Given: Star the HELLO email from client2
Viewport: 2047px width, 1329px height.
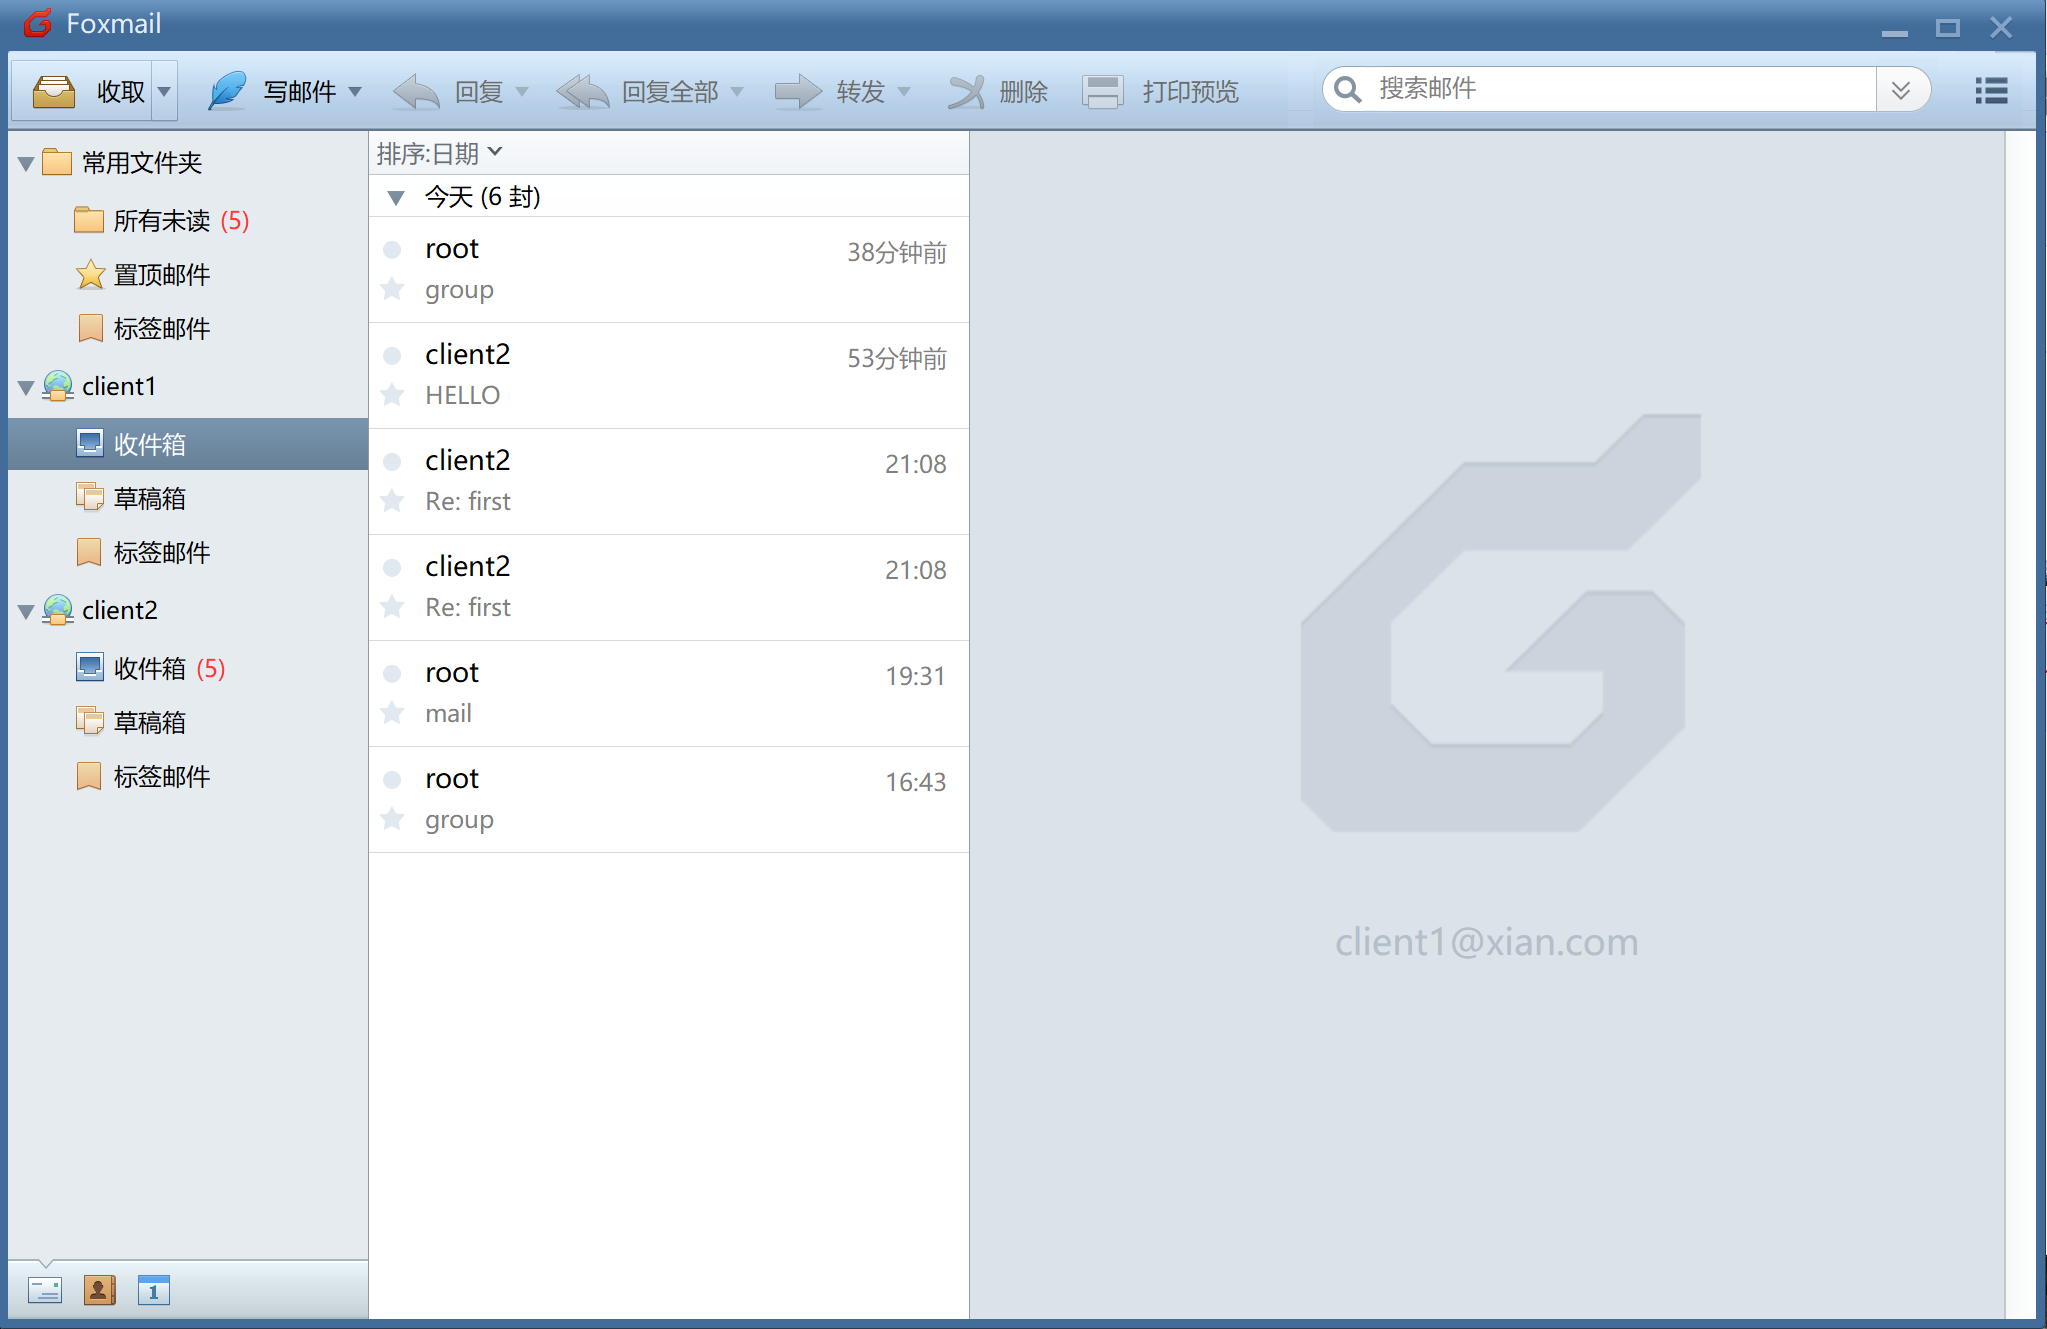Looking at the screenshot, I should pos(392,395).
